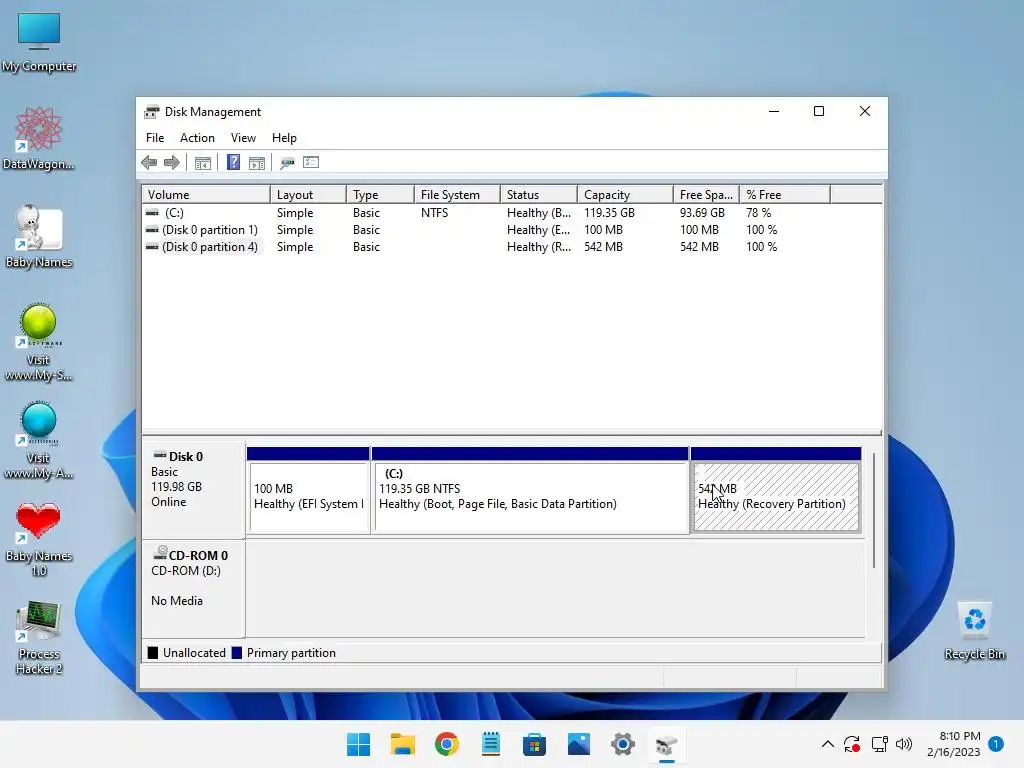The height and width of the screenshot is (768, 1024).
Task: Maximize the Disk Management window
Action: click(x=819, y=112)
